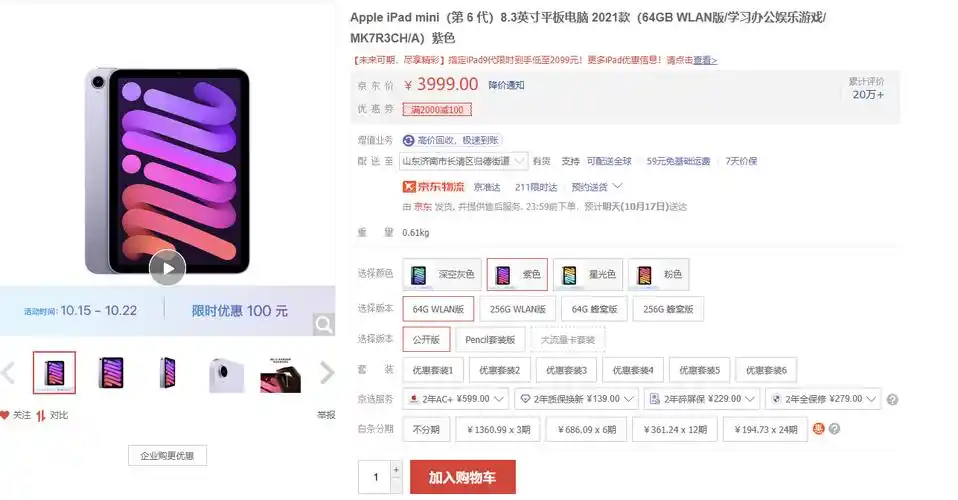Click the help icon beside 白条分期 options
This screenshot has width=958, height=500.
(835, 429)
